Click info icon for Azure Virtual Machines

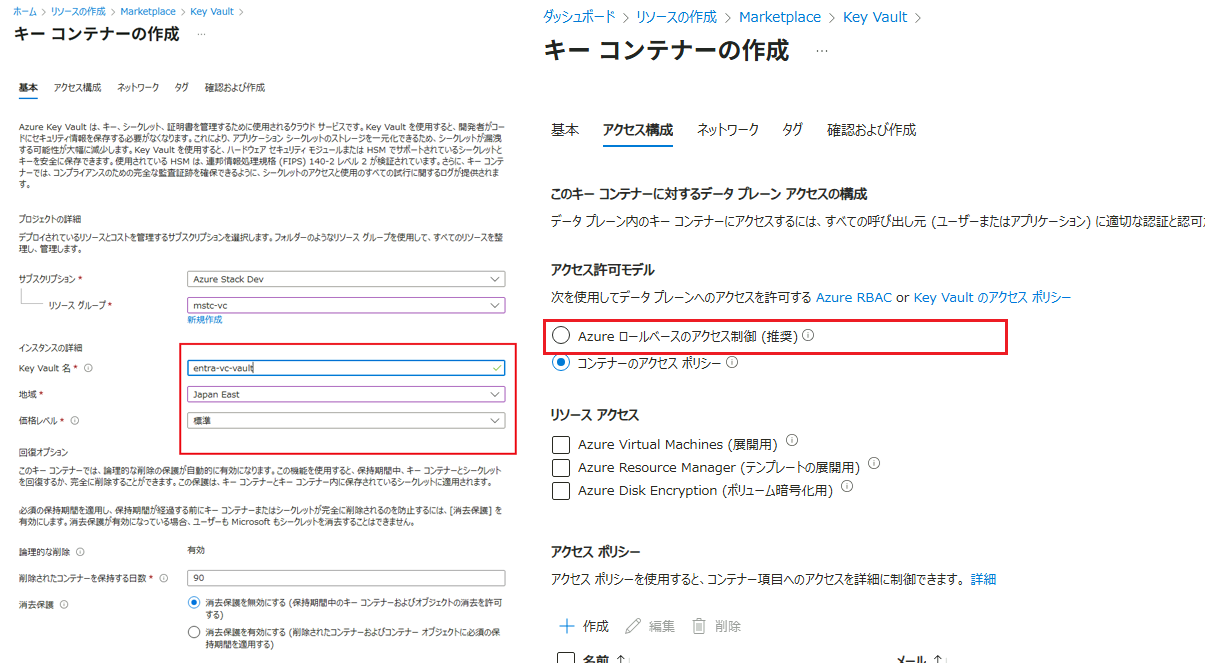(792, 440)
